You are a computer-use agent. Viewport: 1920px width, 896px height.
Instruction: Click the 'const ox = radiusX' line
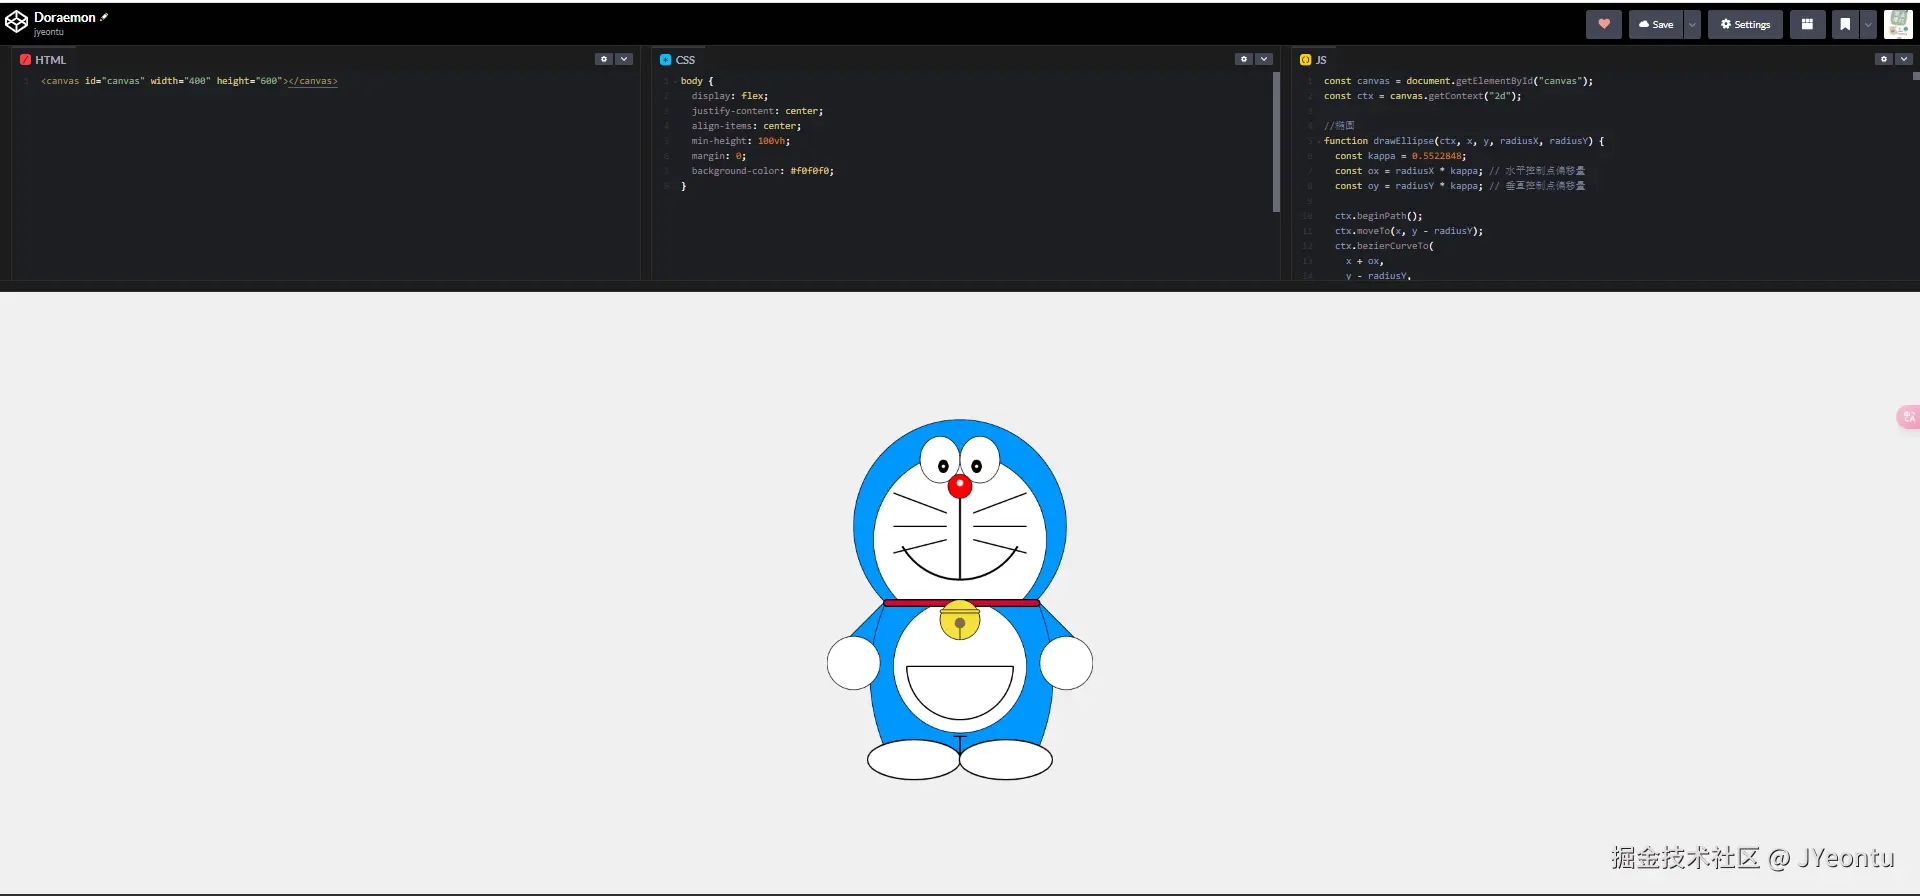coord(1460,171)
